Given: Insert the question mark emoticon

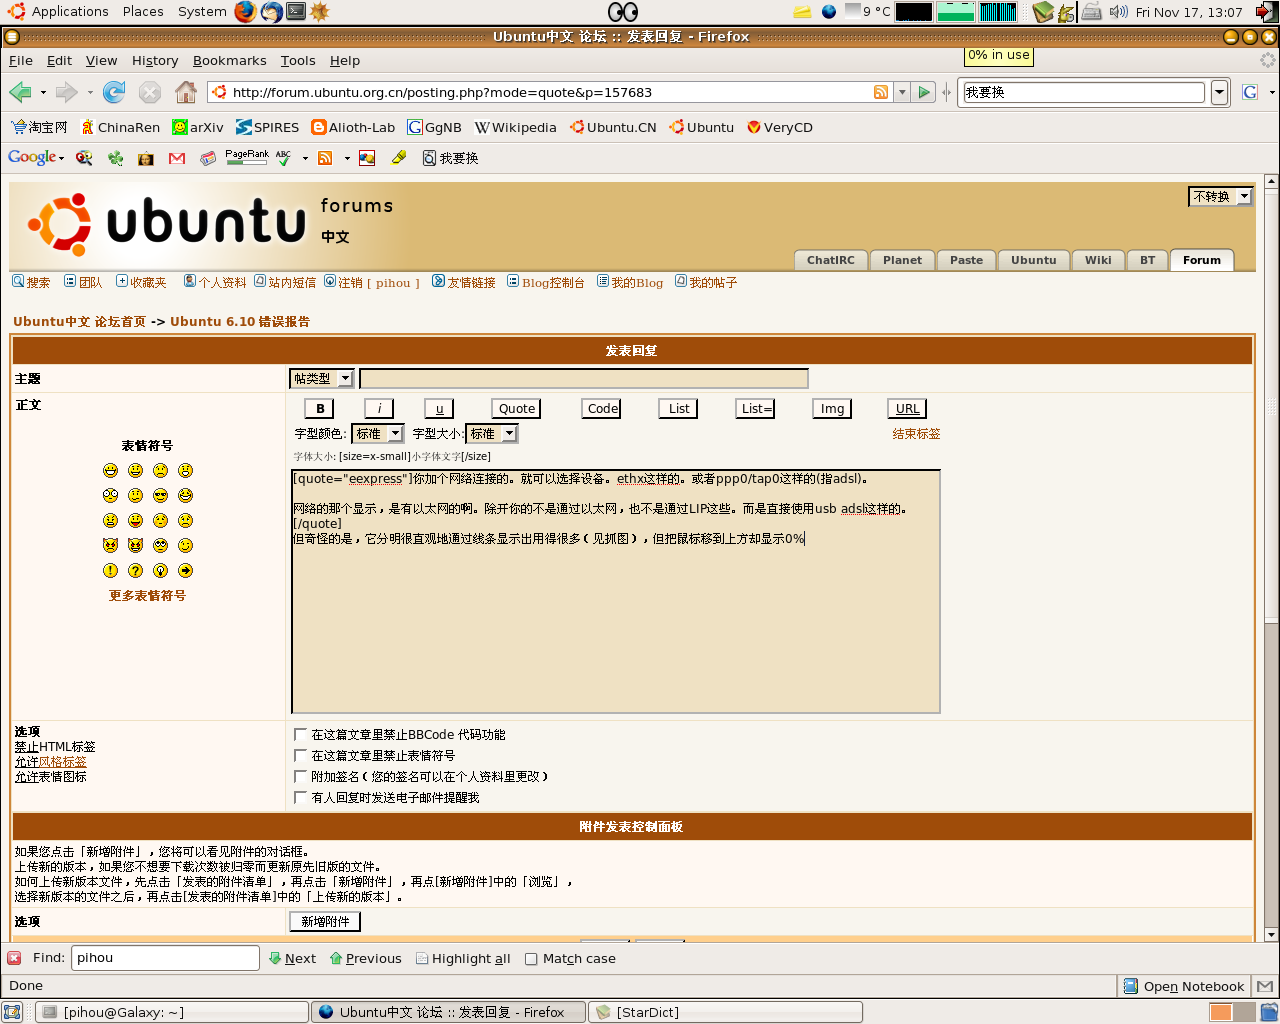Looking at the screenshot, I should (x=135, y=570).
